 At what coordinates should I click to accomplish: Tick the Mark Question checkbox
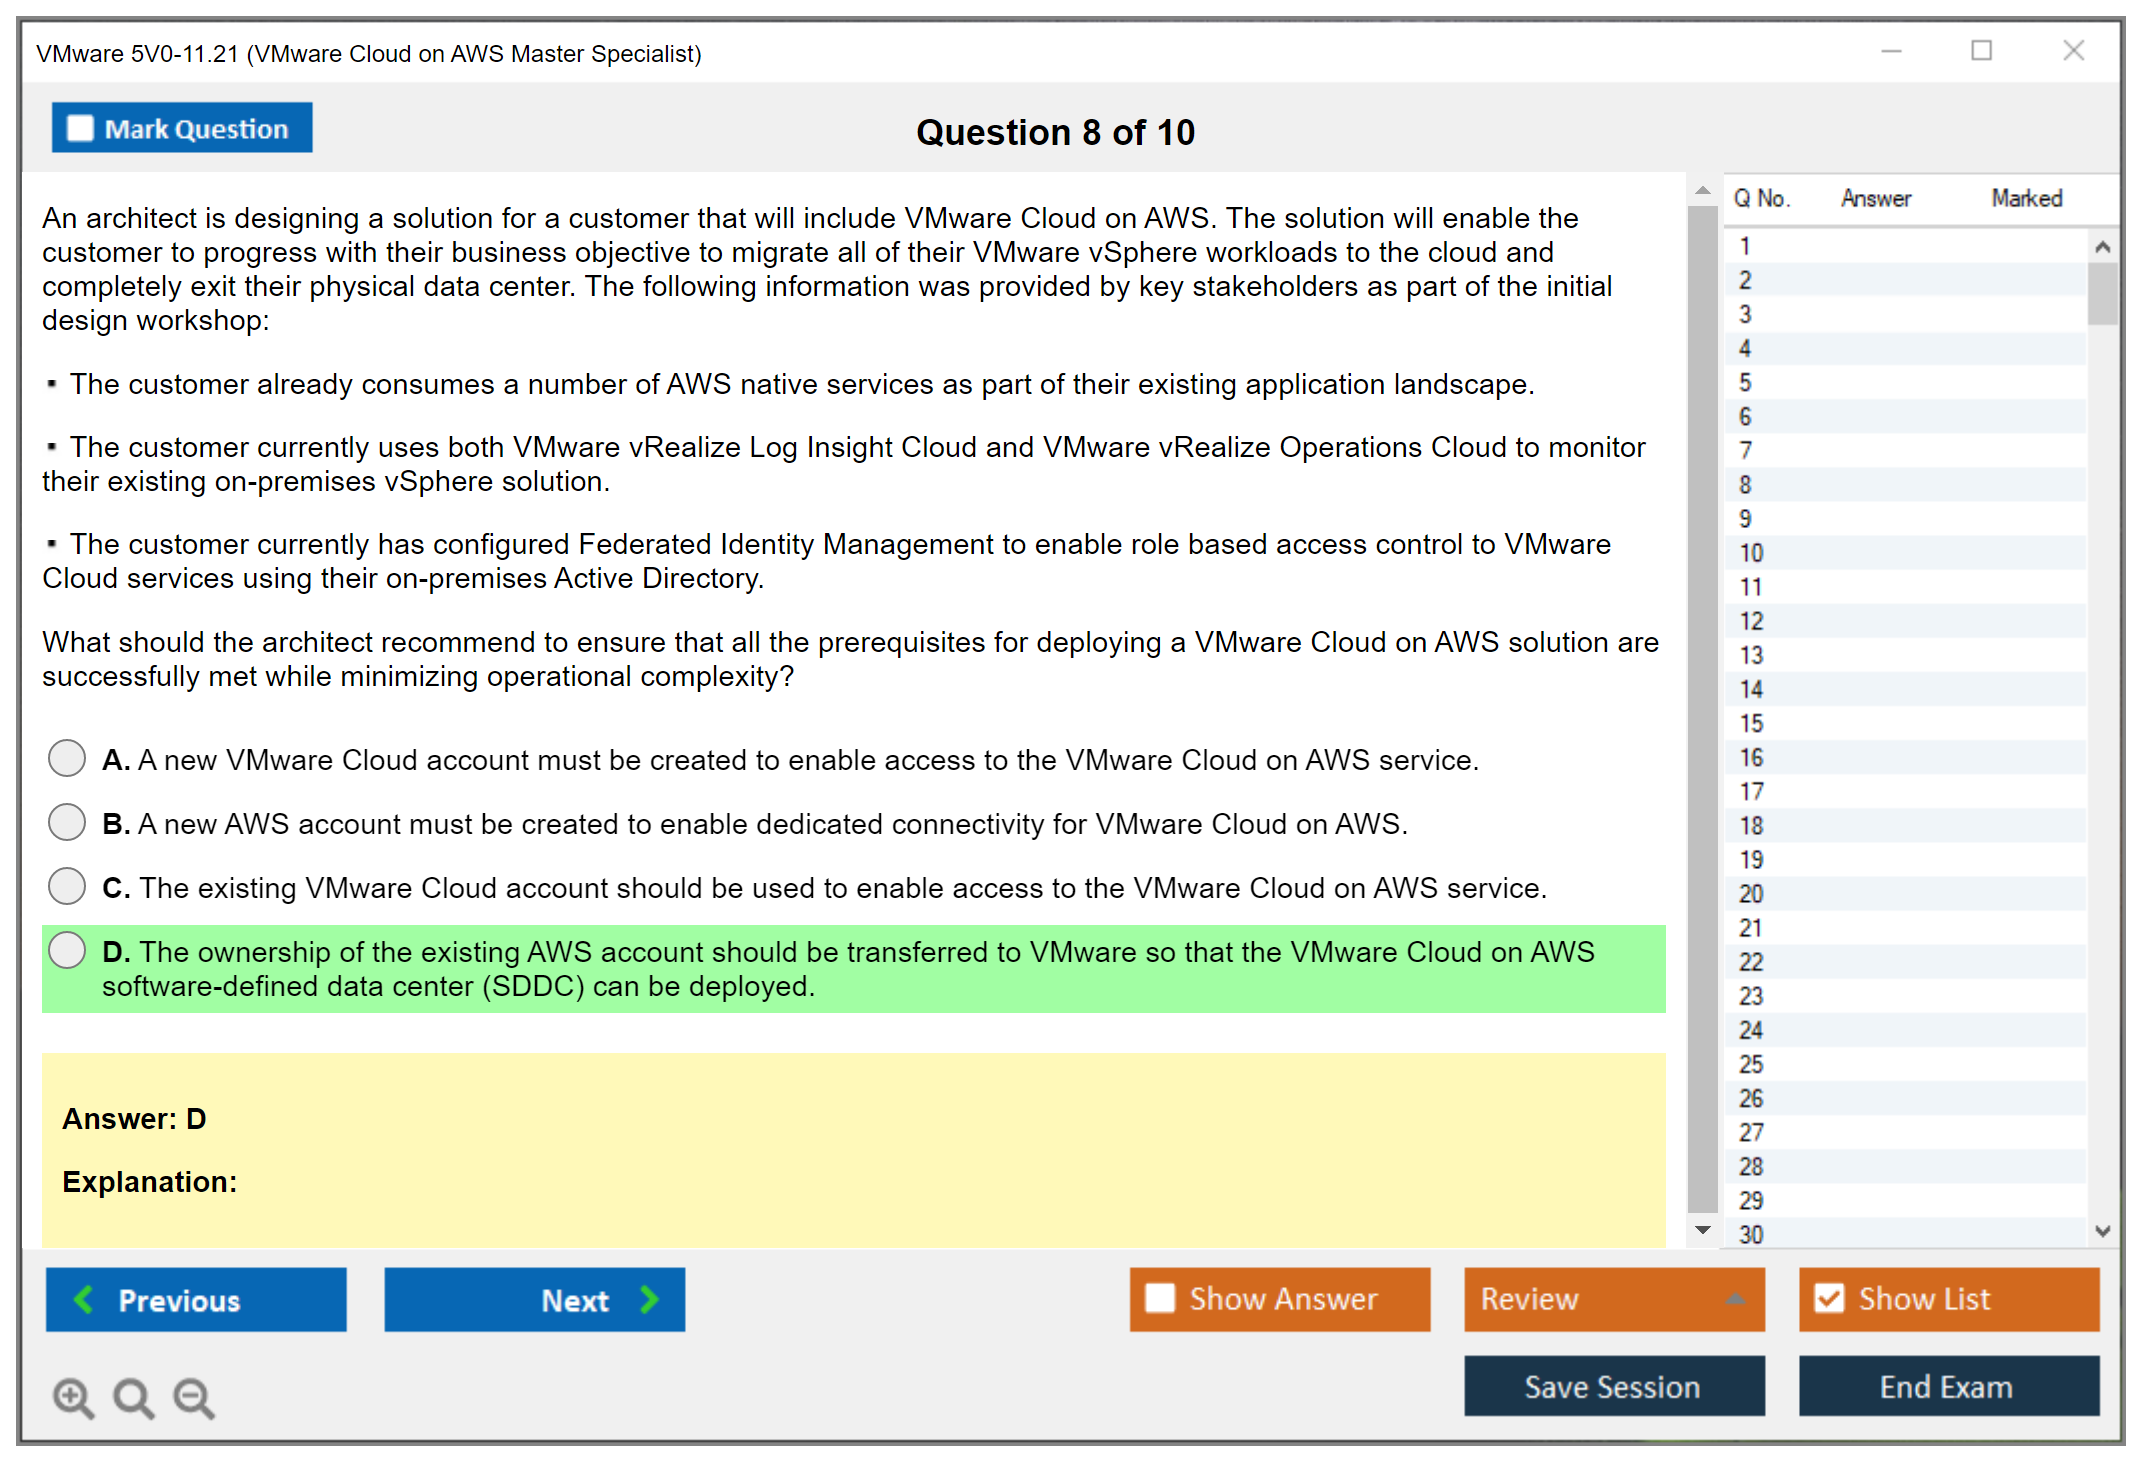80,128
